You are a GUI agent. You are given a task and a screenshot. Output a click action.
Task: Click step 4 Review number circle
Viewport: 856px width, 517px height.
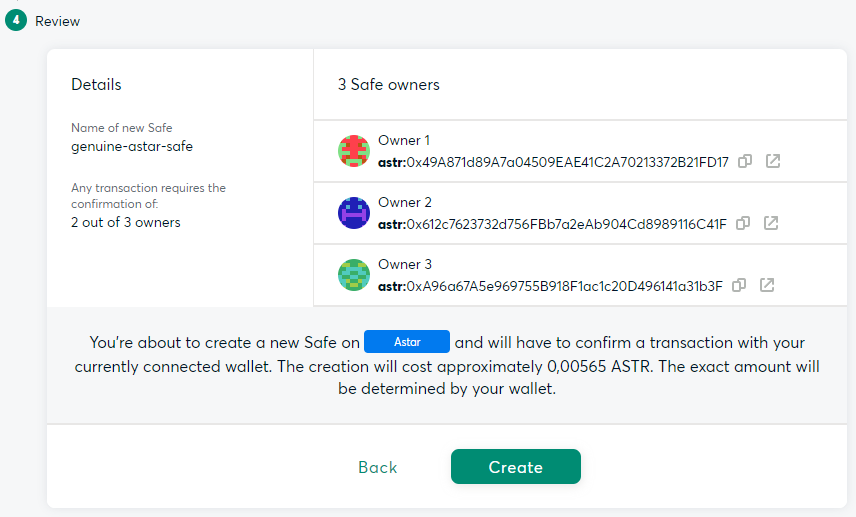[15, 20]
